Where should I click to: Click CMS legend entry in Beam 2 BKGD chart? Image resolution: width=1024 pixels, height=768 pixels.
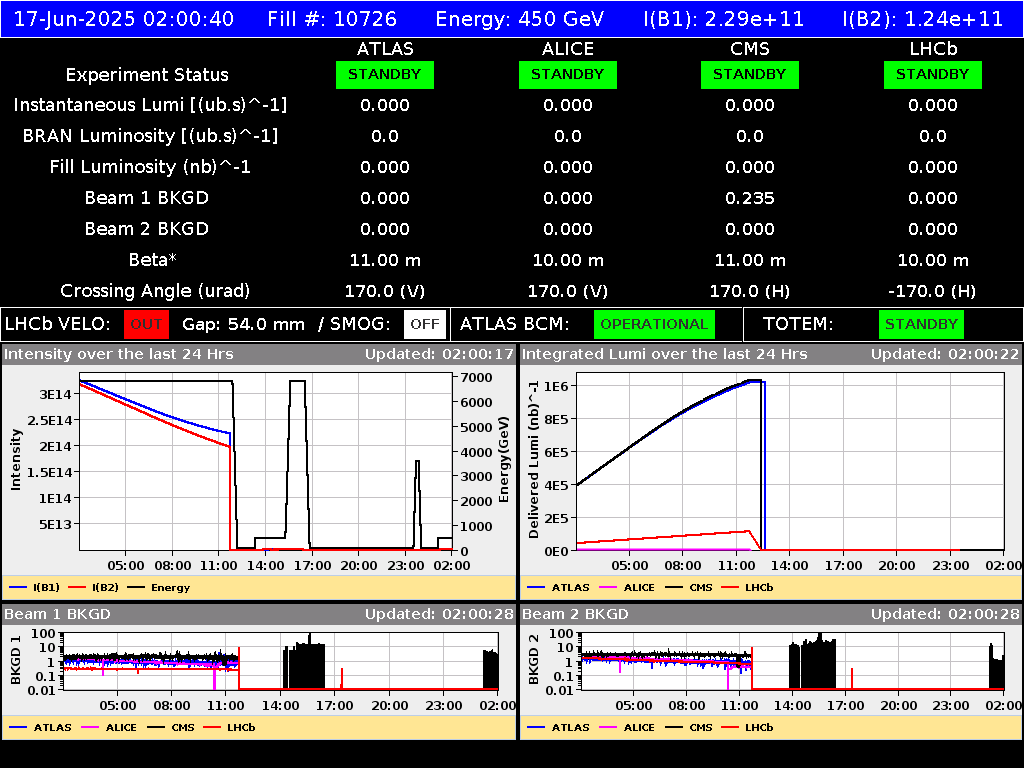point(689,727)
